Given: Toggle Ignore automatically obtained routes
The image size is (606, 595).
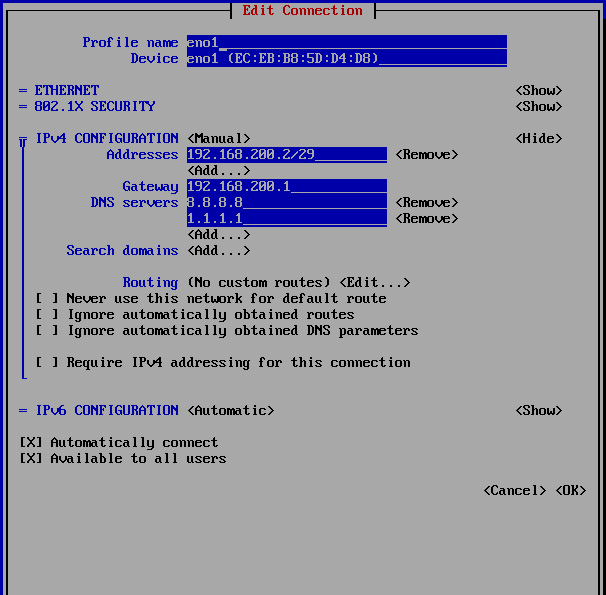Looking at the screenshot, I should [195, 314].
